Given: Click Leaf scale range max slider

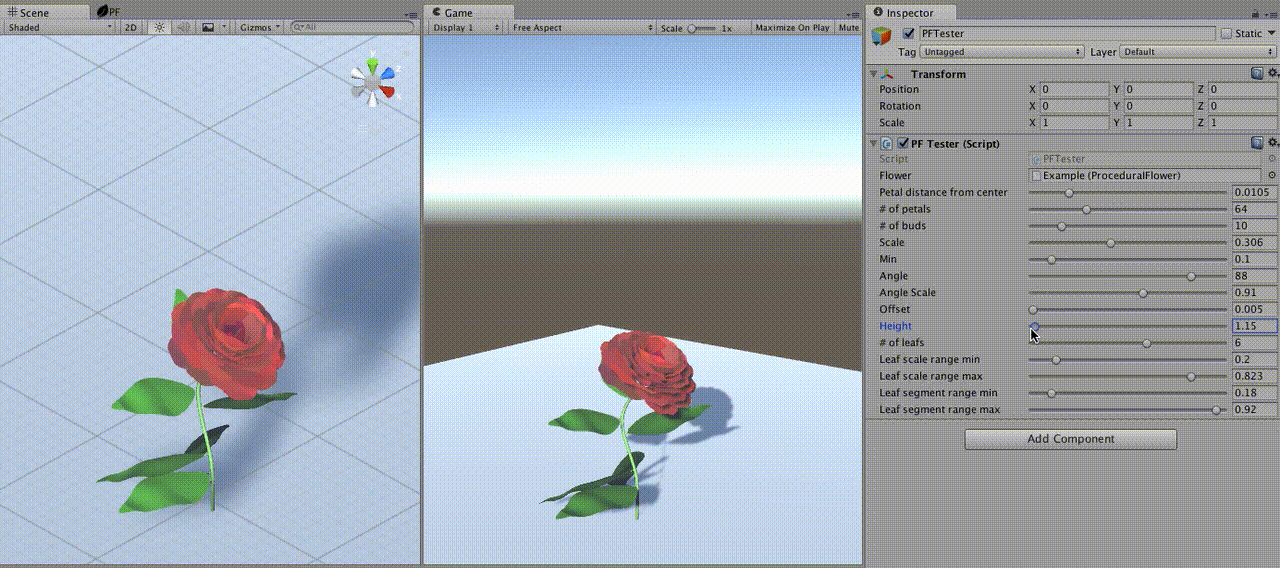Looking at the screenshot, I should pos(1127,376).
